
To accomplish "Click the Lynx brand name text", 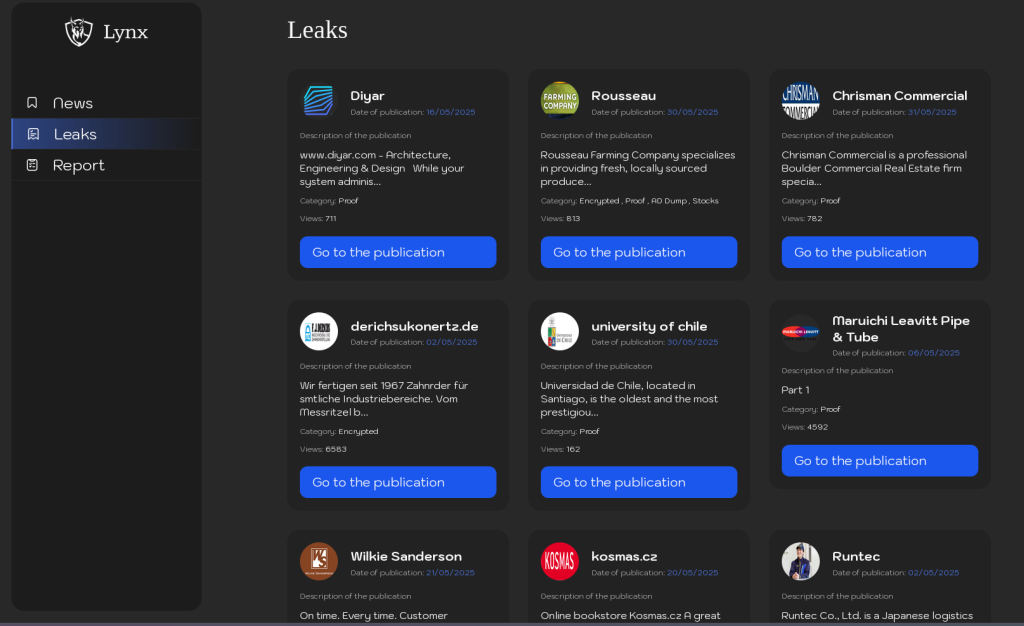I will coord(125,32).
